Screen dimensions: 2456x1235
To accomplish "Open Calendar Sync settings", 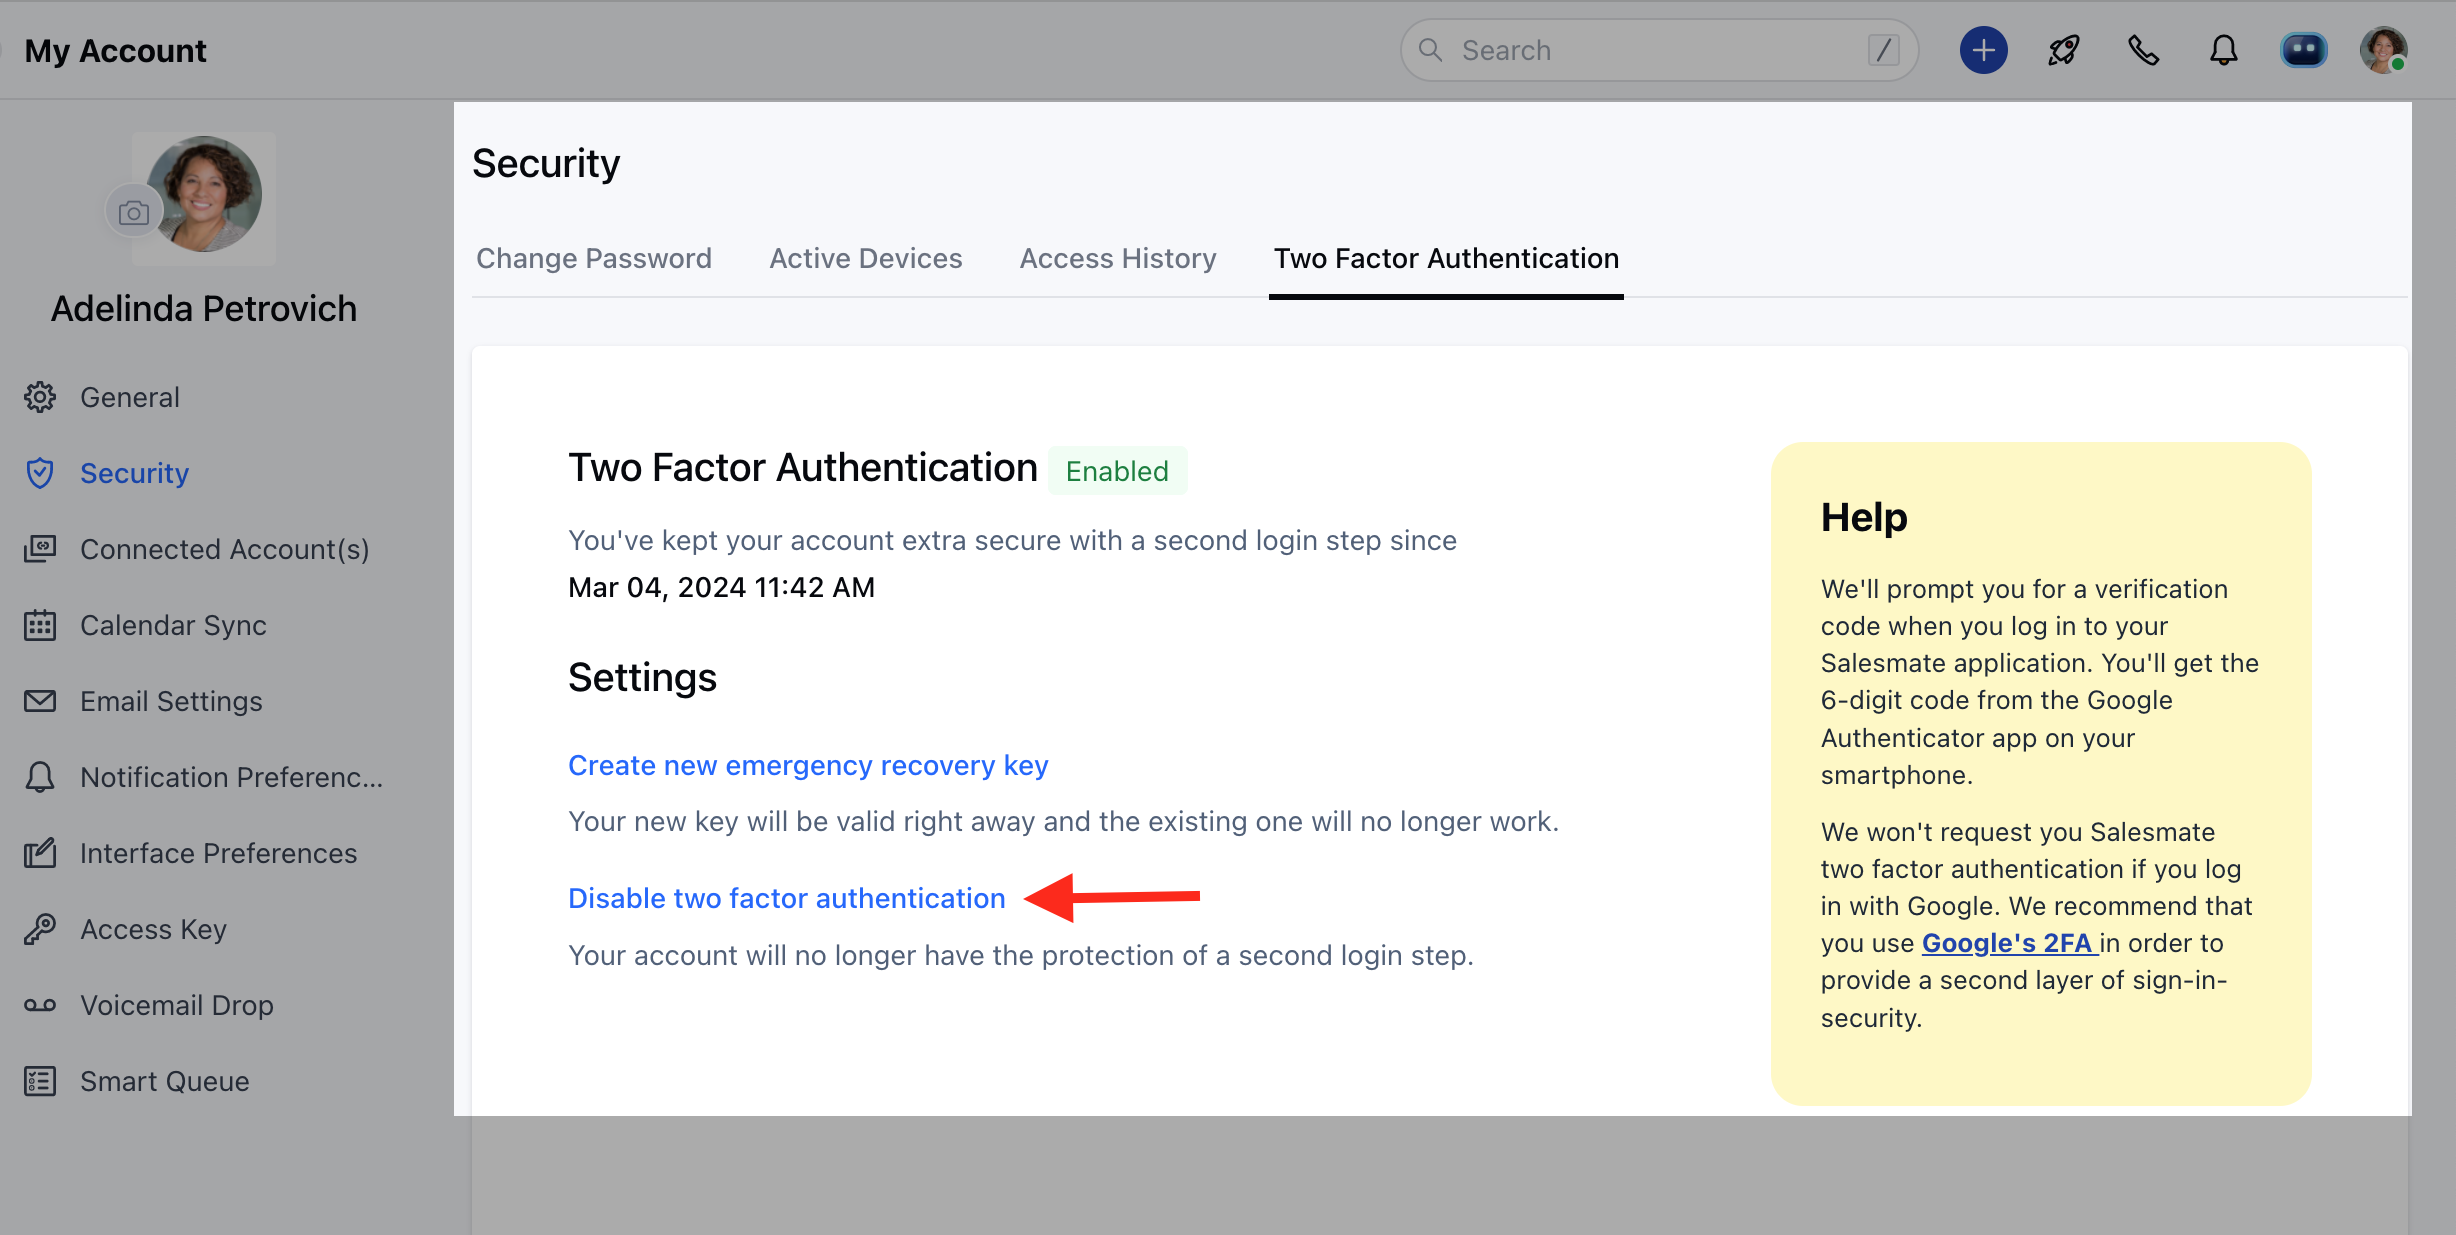I will pyautogui.click(x=173, y=625).
